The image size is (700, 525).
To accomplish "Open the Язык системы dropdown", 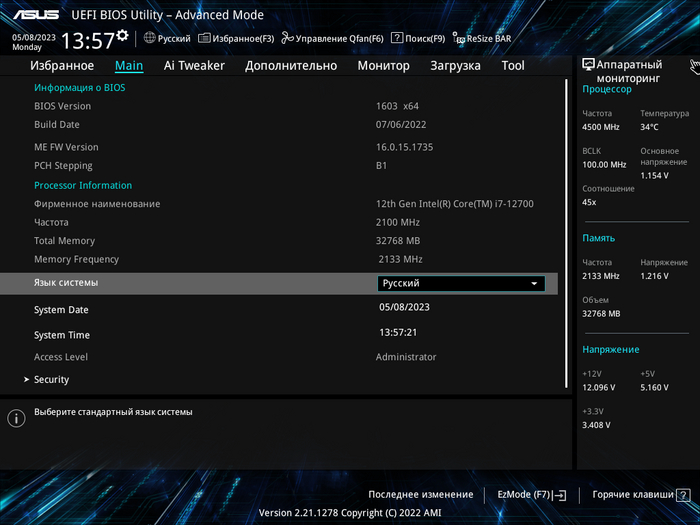I will pos(461,283).
